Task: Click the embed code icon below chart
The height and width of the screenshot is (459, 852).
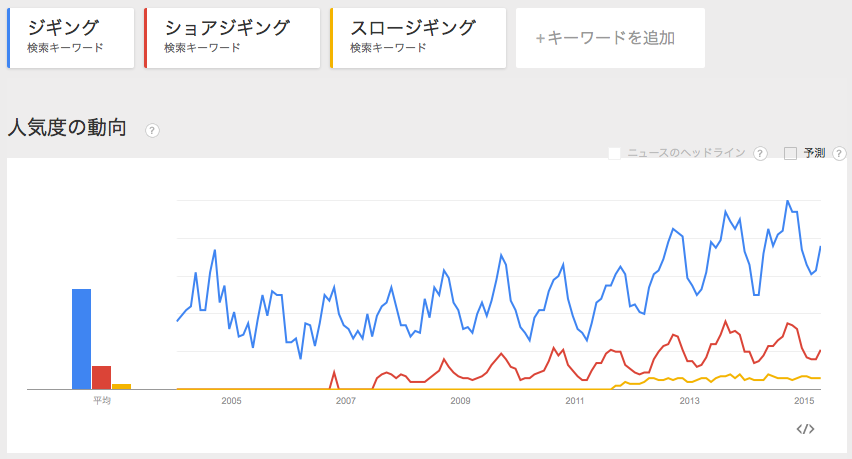Action: (805, 429)
